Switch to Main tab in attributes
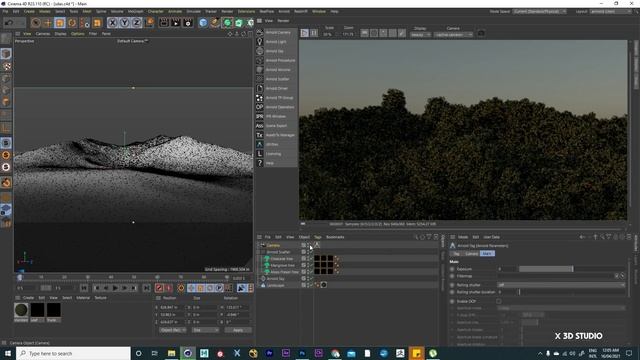Image resolution: width=640 pixels, height=360 pixels. [x=487, y=254]
